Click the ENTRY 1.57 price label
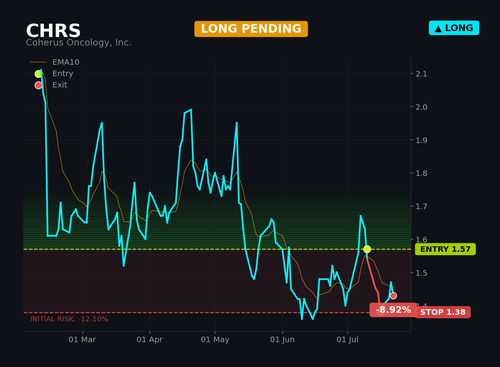This screenshot has height=367, width=500. click(x=445, y=249)
